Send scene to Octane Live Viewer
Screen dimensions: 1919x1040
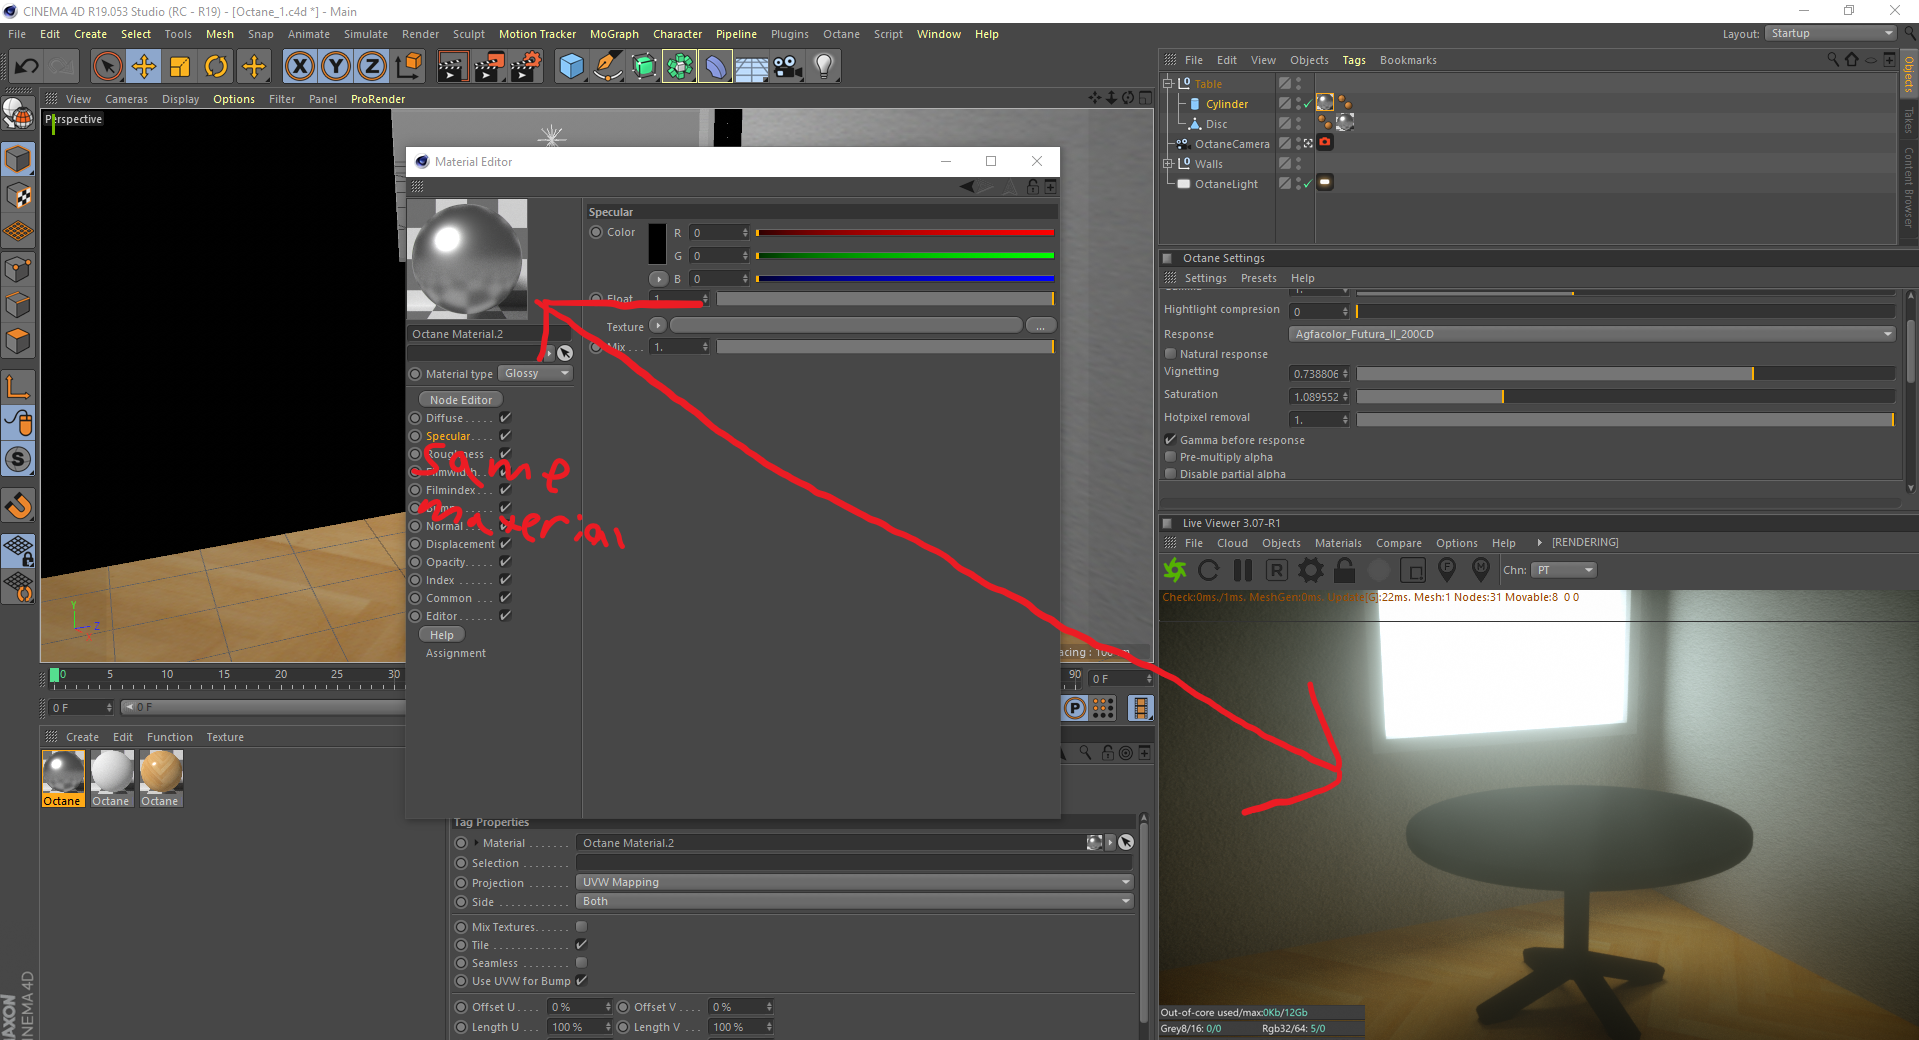tap(1175, 570)
